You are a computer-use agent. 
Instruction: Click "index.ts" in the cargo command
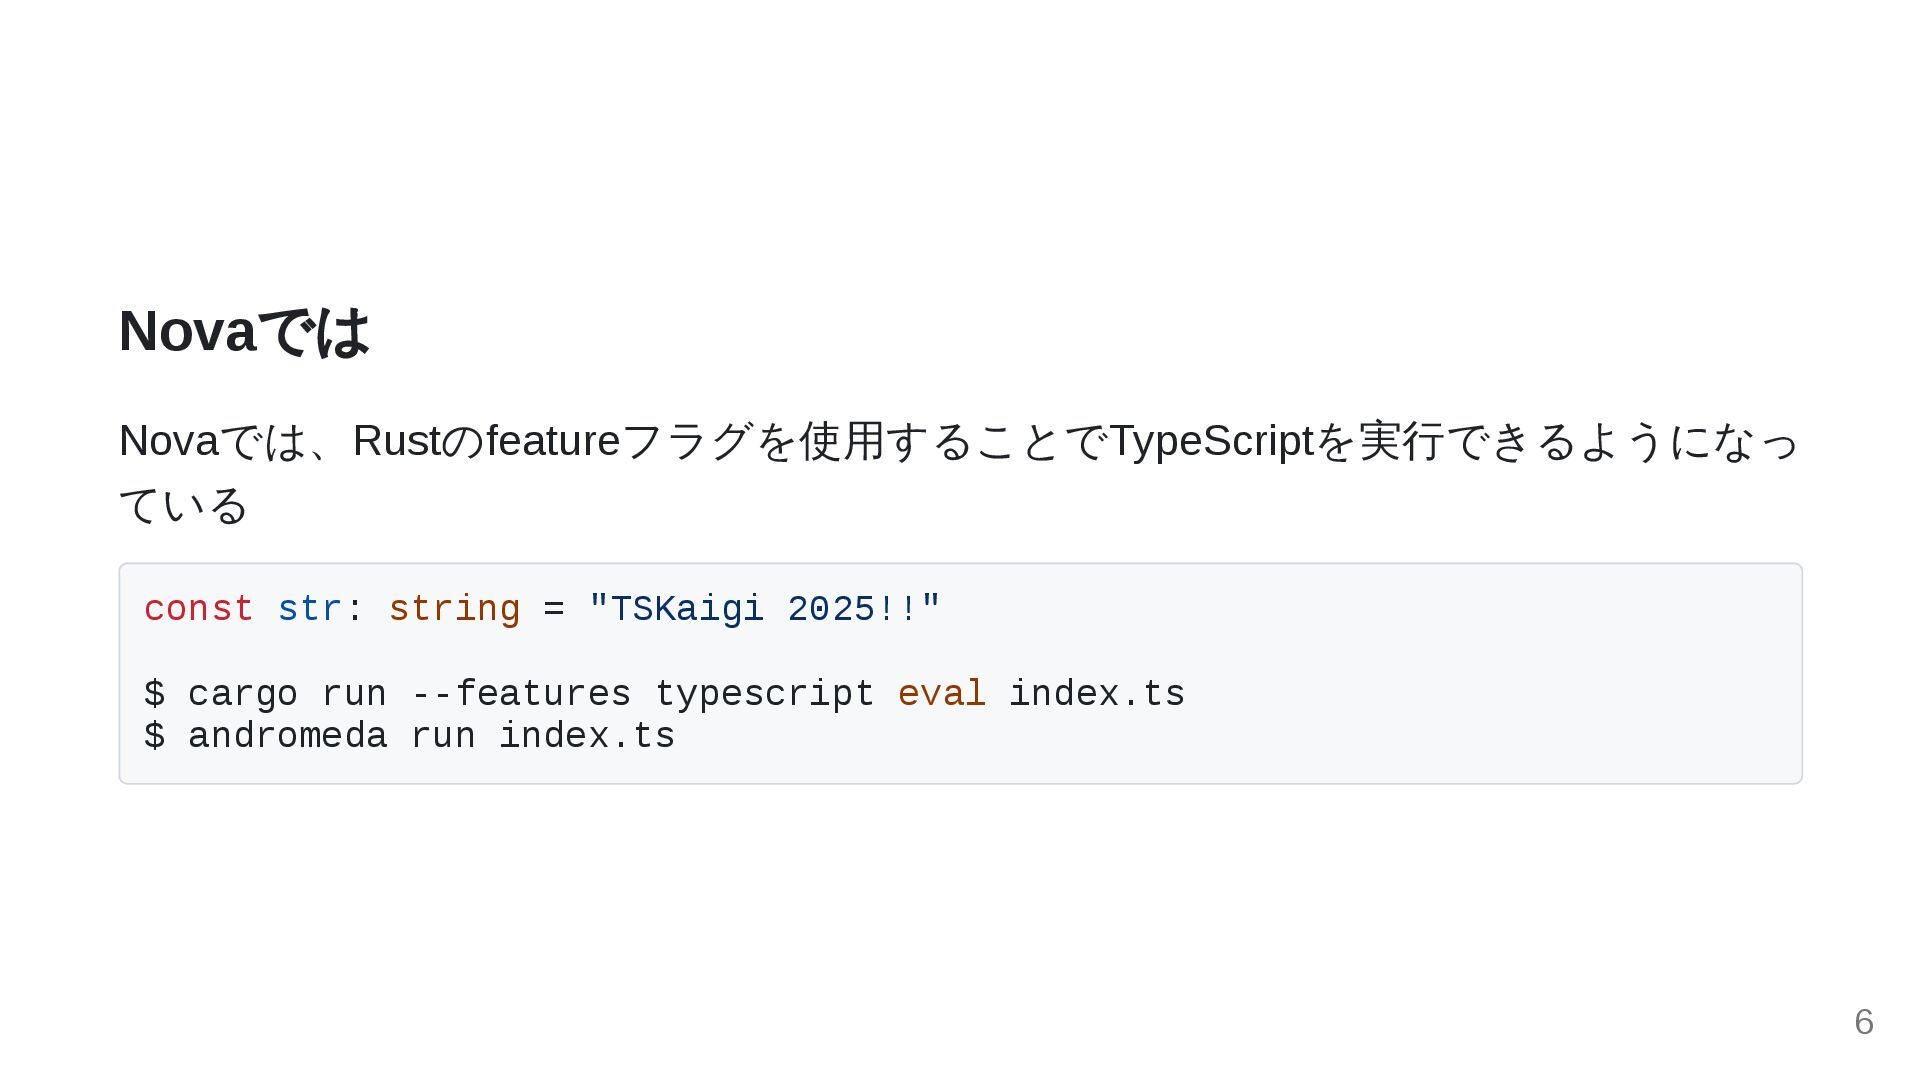1097,694
